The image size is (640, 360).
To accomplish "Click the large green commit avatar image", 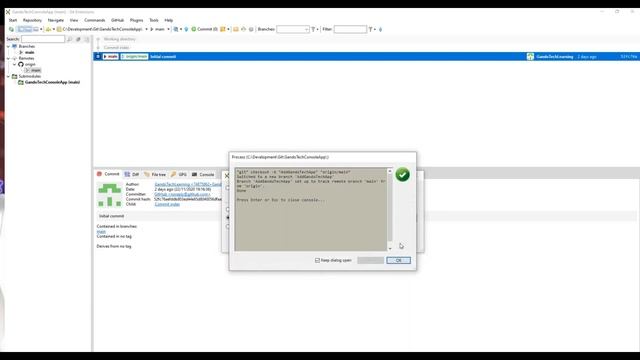I will coord(109,195).
